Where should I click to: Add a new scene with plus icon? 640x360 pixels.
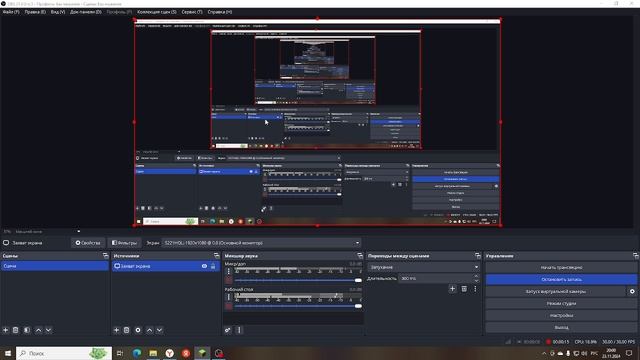(6, 330)
